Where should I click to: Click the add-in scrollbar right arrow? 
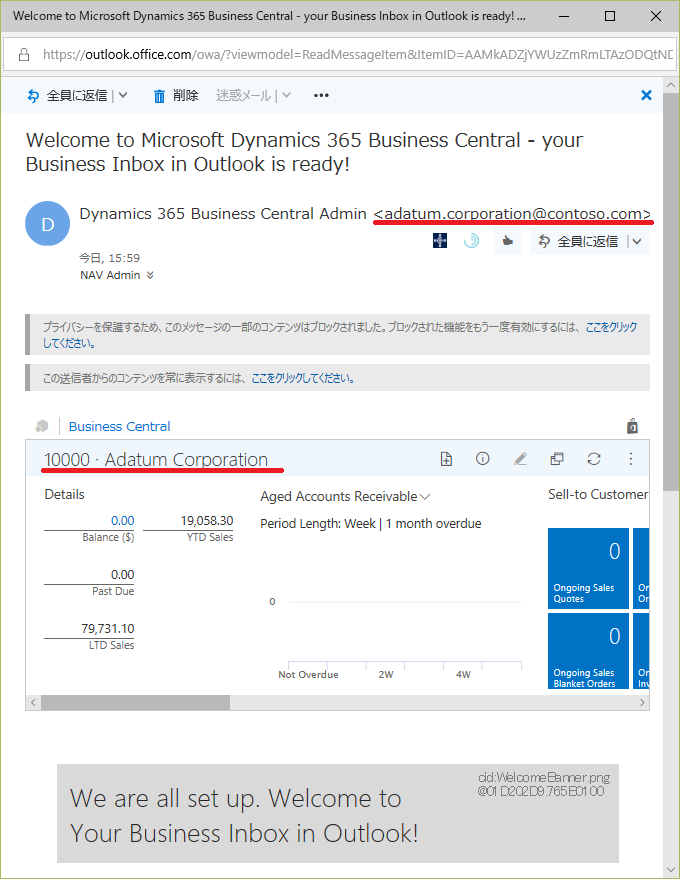(x=642, y=702)
